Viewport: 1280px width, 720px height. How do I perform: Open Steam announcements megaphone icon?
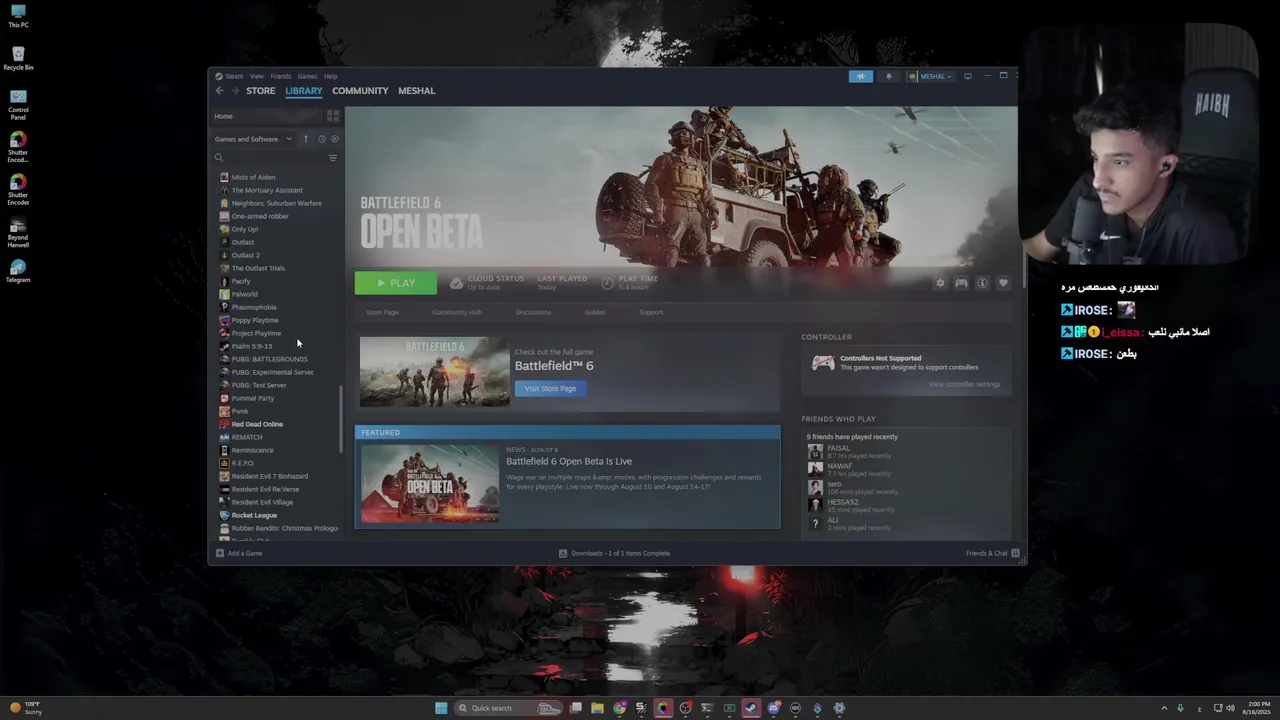[x=861, y=76]
